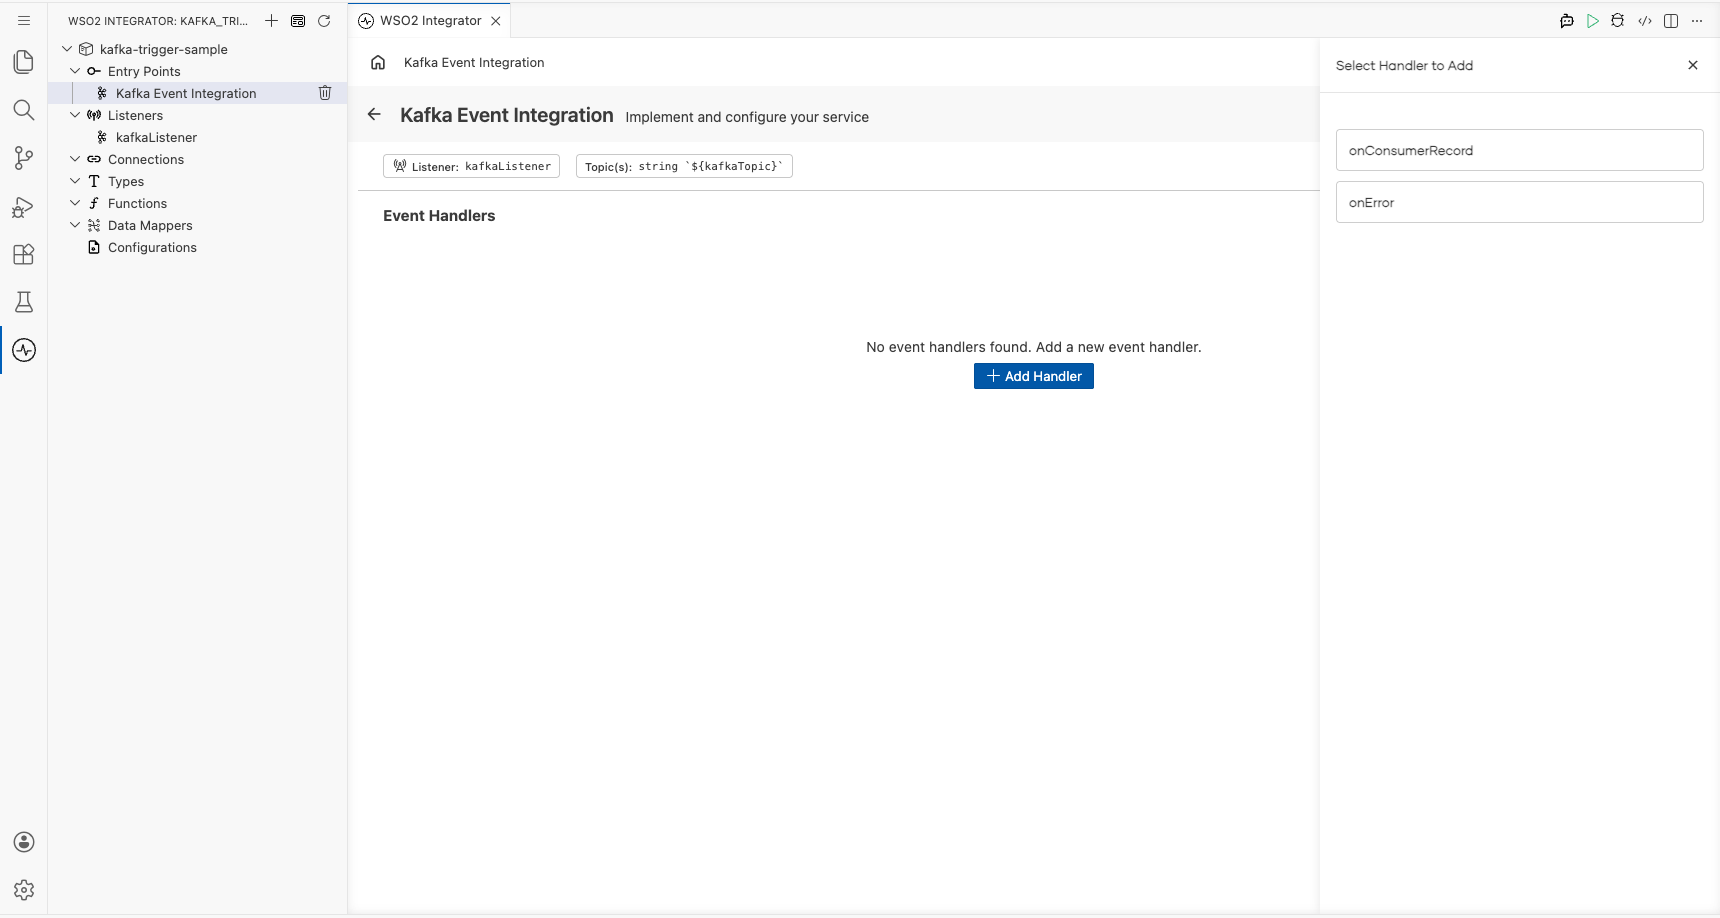Image resolution: width=1720 pixels, height=918 pixels.
Task: Click 'Select Handler to Add' title
Action: 1404,65
